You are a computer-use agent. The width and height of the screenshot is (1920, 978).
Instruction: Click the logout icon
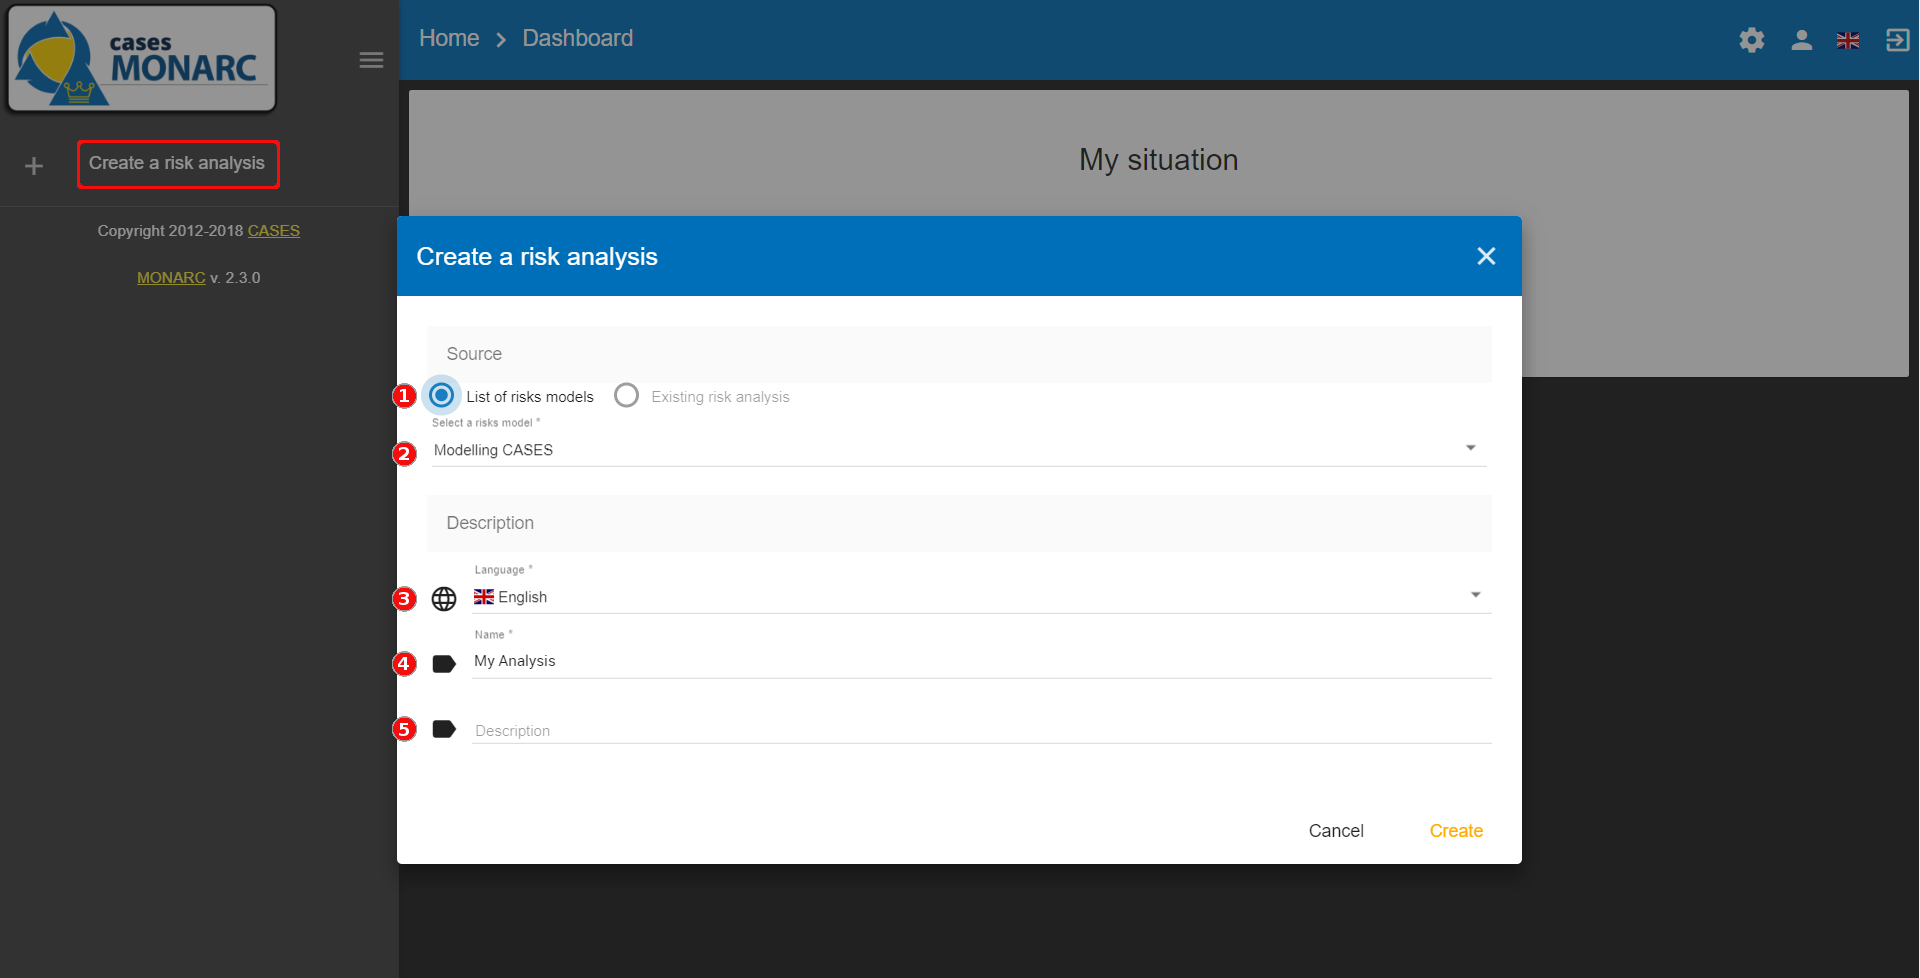point(1896,40)
